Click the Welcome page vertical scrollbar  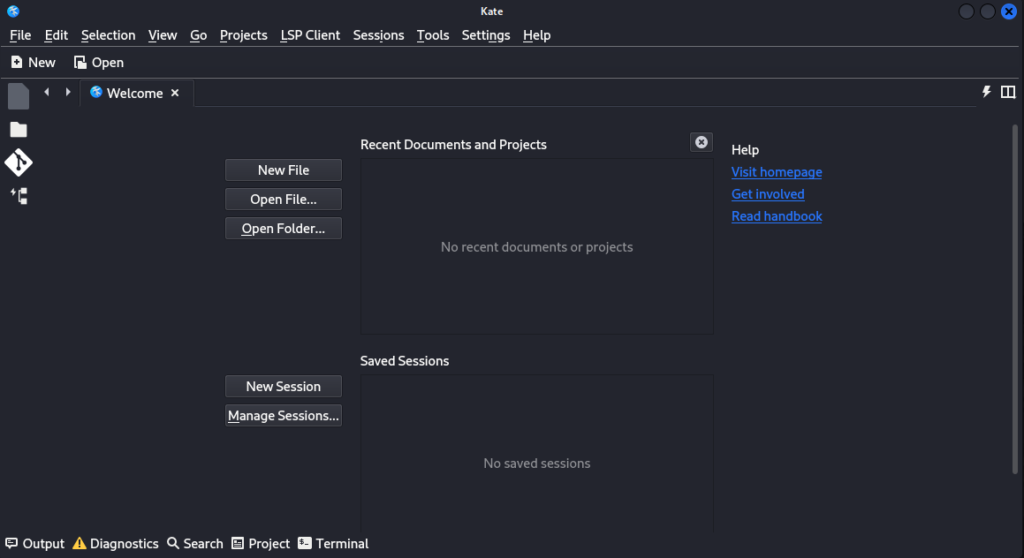pyautogui.click(x=1015, y=299)
